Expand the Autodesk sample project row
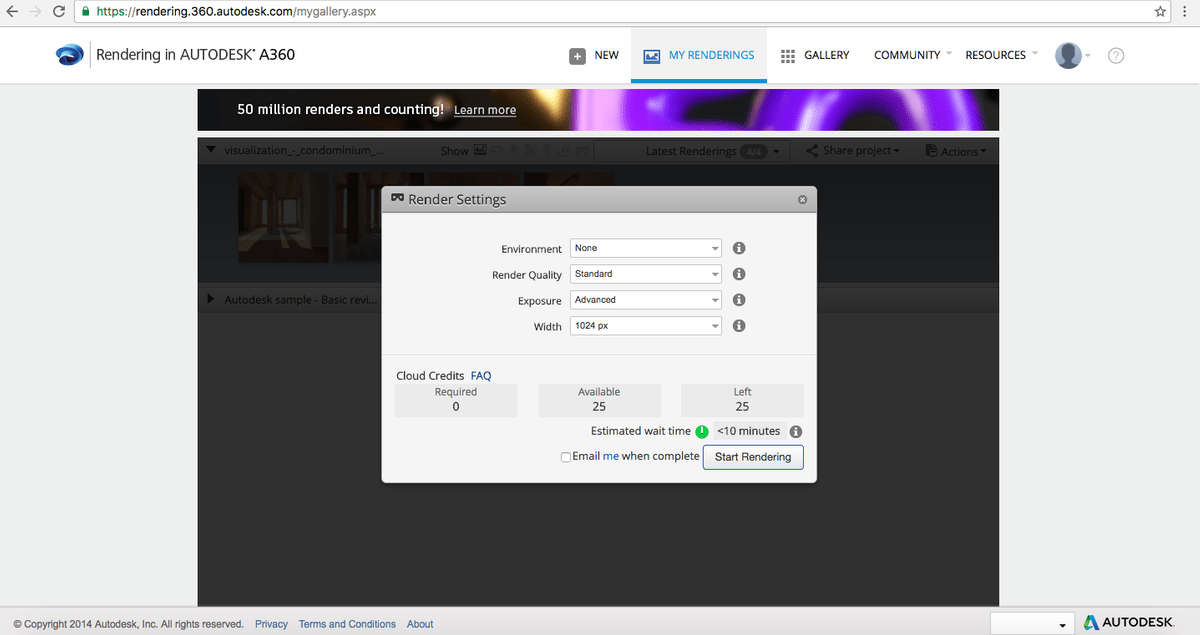 click(211, 299)
